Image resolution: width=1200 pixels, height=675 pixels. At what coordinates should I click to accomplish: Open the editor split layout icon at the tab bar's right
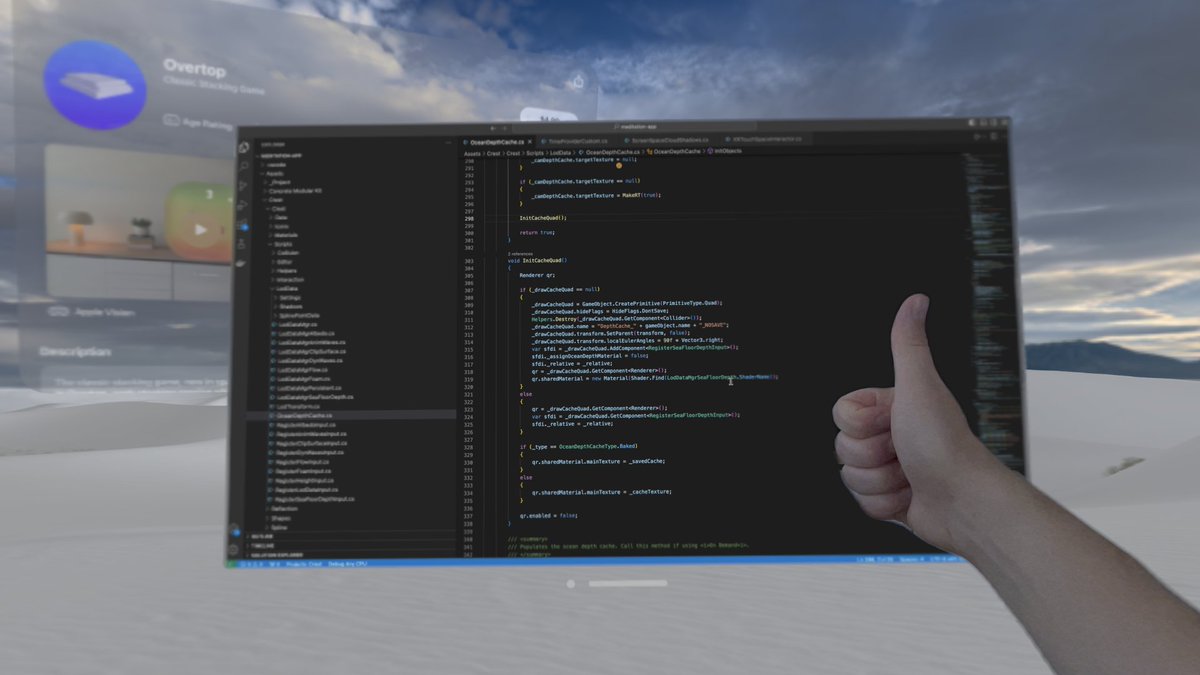click(x=994, y=137)
